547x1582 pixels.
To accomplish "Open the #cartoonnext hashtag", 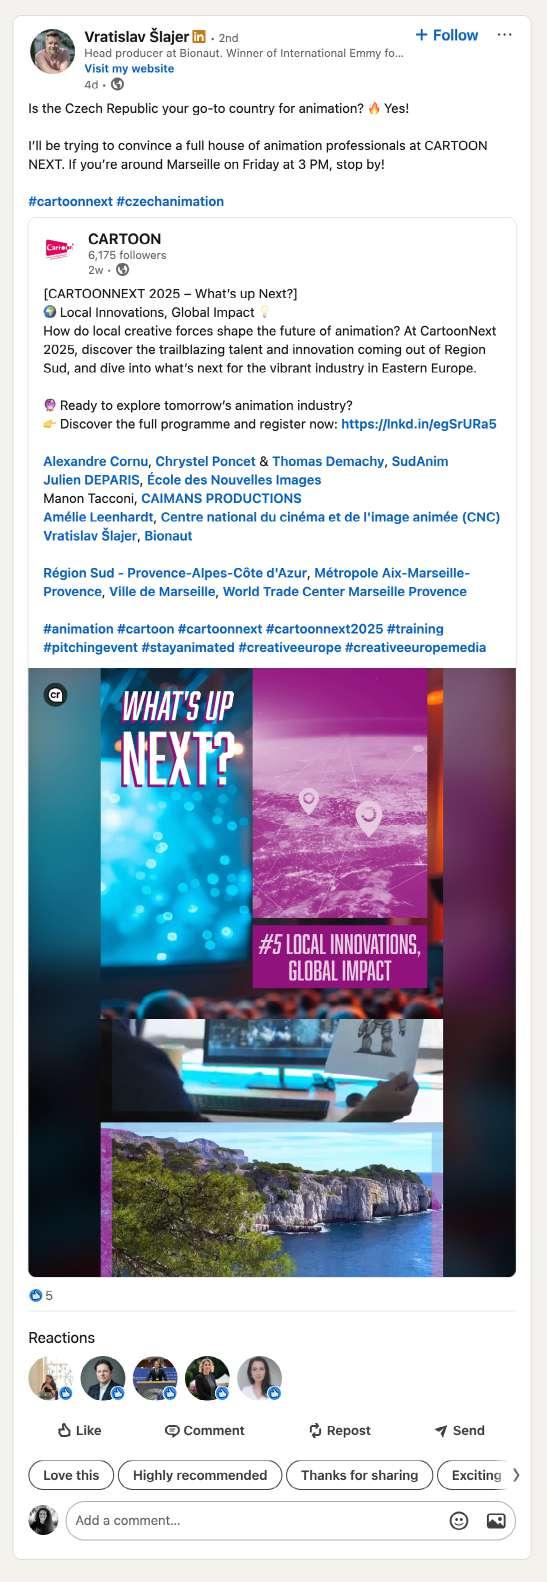I will (x=70, y=201).
